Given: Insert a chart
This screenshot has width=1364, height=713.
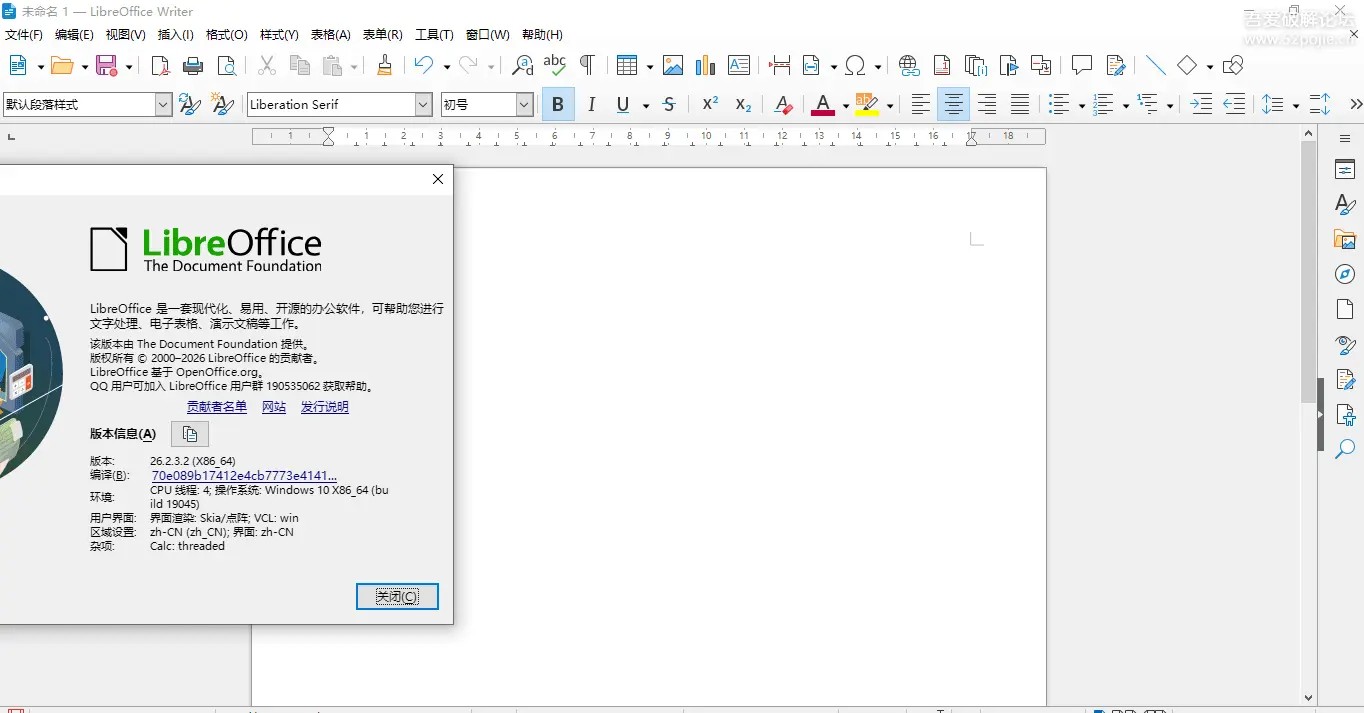Looking at the screenshot, I should tap(706, 66).
